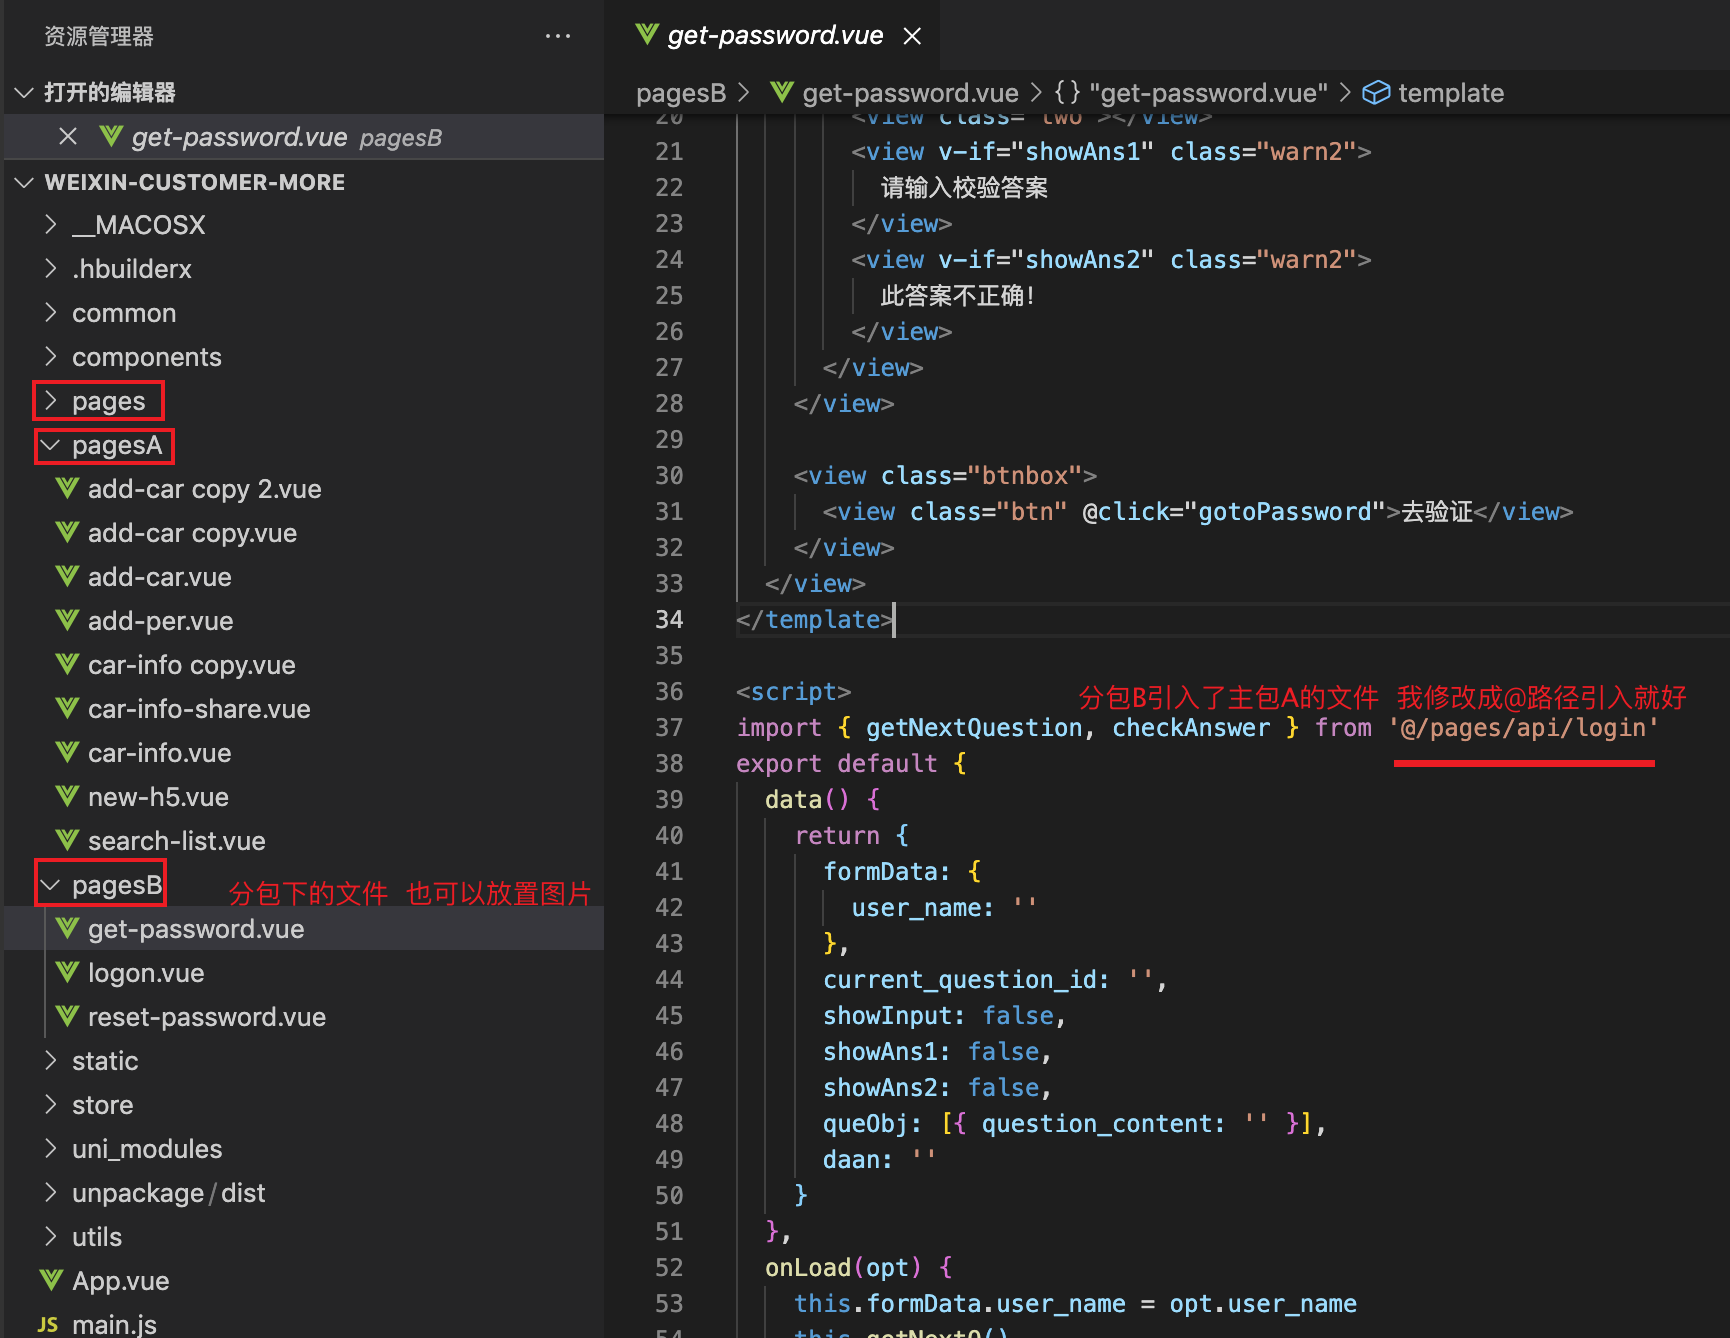
Task: Expand the store folder
Action: click(51, 1104)
